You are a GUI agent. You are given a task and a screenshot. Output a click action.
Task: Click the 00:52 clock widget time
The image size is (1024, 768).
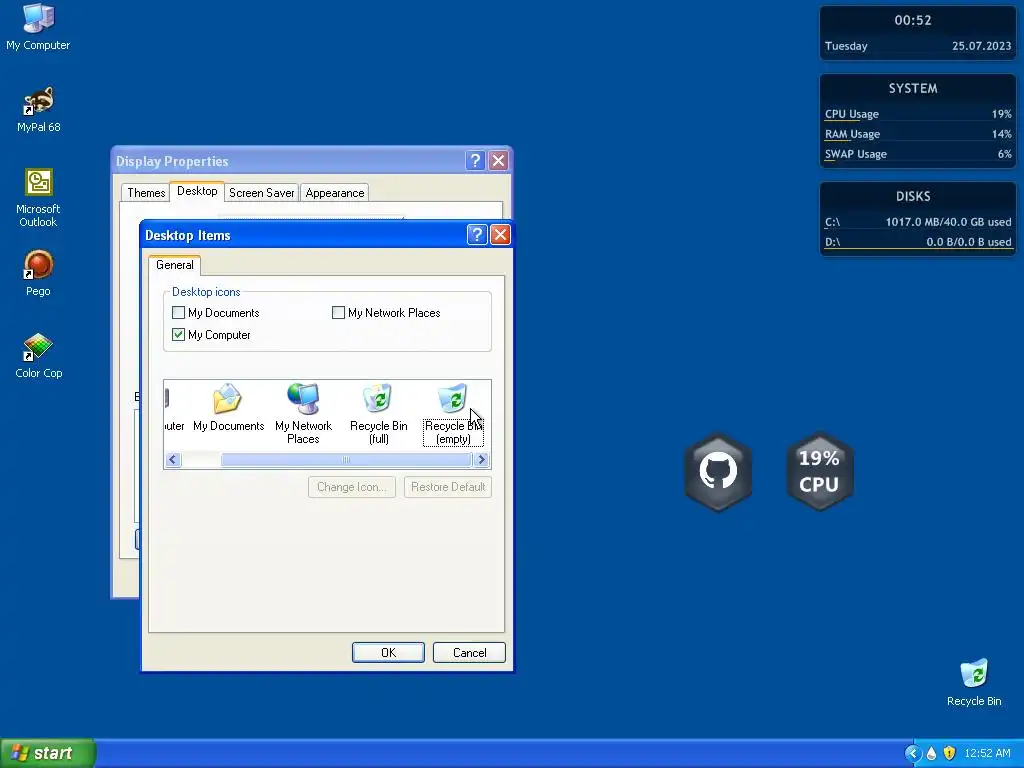912,20
